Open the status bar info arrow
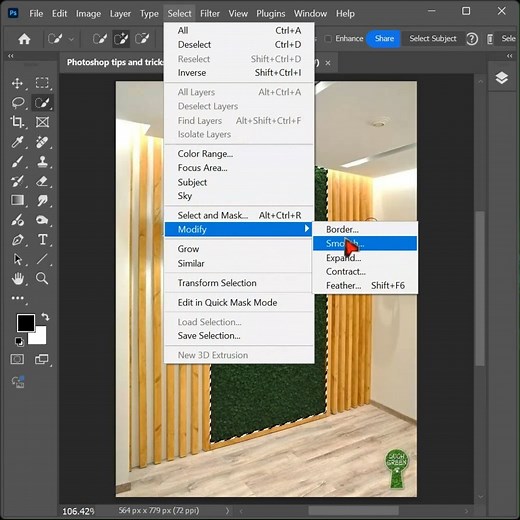Image resolution: width=520 pixels, height=520 pixels. pyautogui.click(x=227, y=510)
